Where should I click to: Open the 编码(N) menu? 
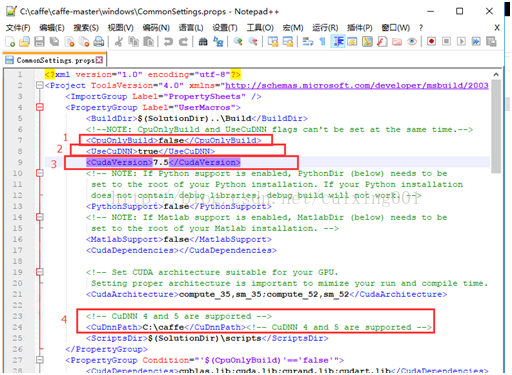tap(156, 28)
